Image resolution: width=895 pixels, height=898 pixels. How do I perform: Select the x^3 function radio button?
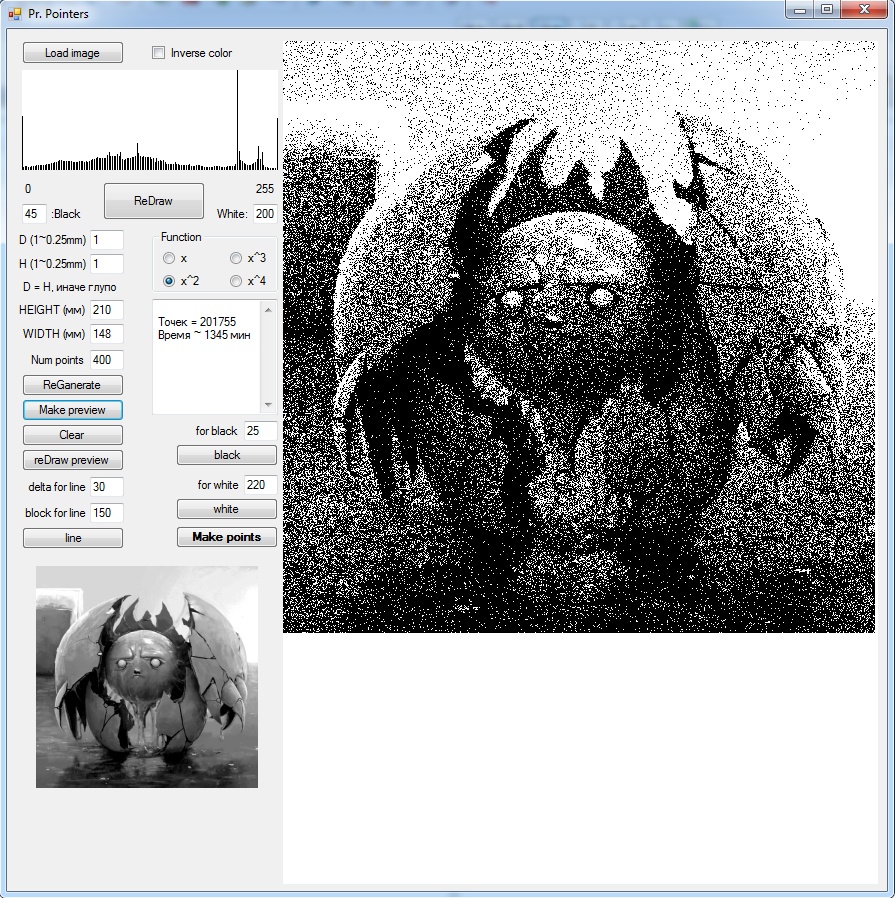(x=236, y=258)
